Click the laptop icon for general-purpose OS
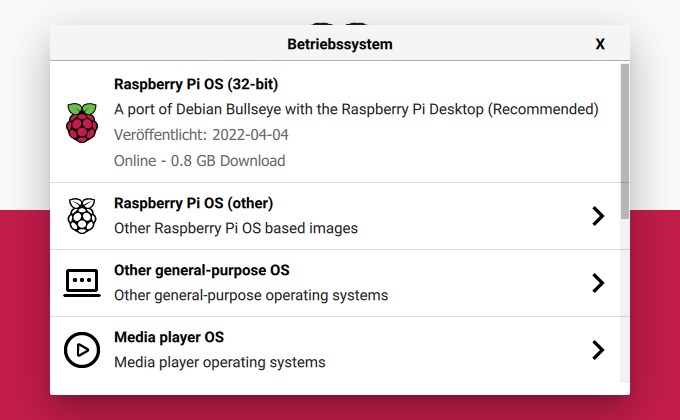Screen dimensions: 680x420 pos(82,283)
